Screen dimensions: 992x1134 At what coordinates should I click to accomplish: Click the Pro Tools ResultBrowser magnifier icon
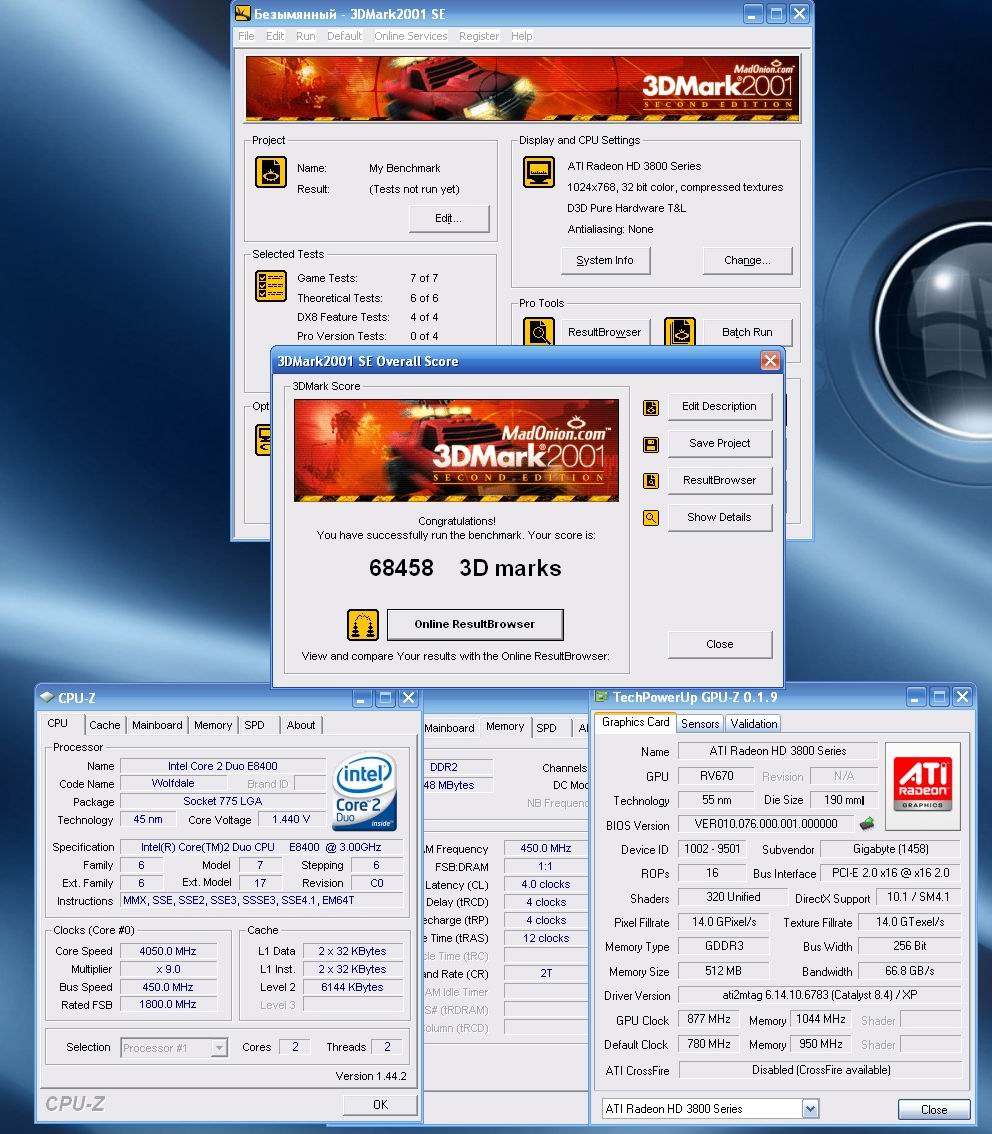click(539, 332)
